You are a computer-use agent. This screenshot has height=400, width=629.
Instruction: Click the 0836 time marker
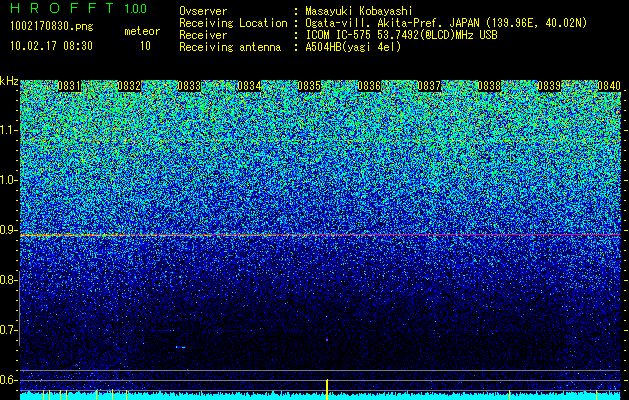click(369, 86)
